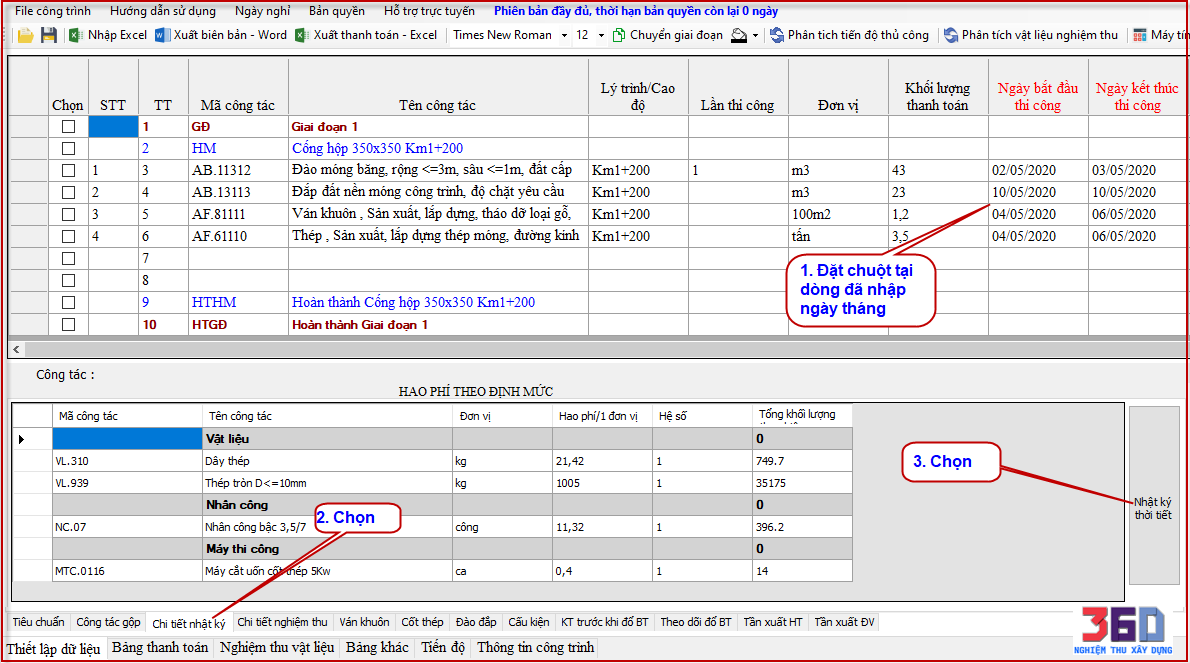This screenshot has height=663, width=1190.
Task: Switch to the Đào đắp tab
Action: point(476,622)
